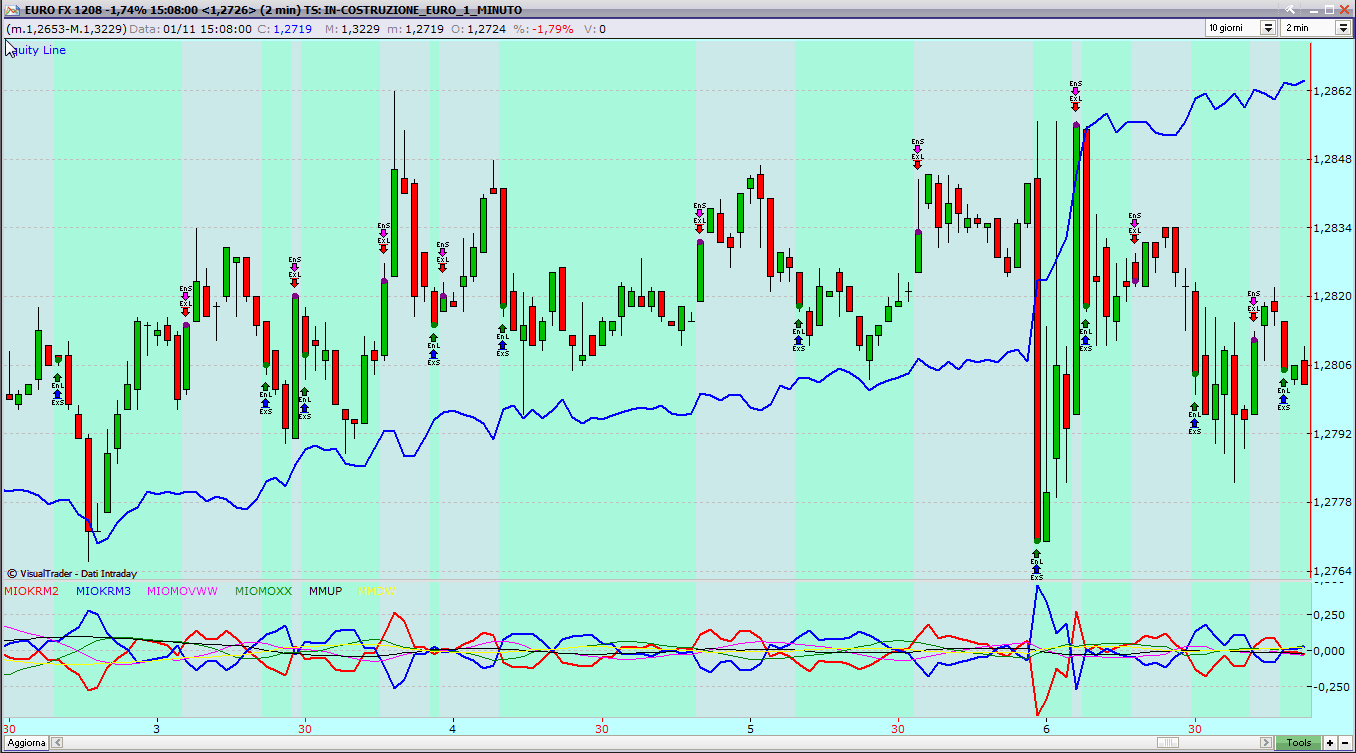Select the MIOMOXX indicator label
1356x753 pixels.
(x=263, y=591)
